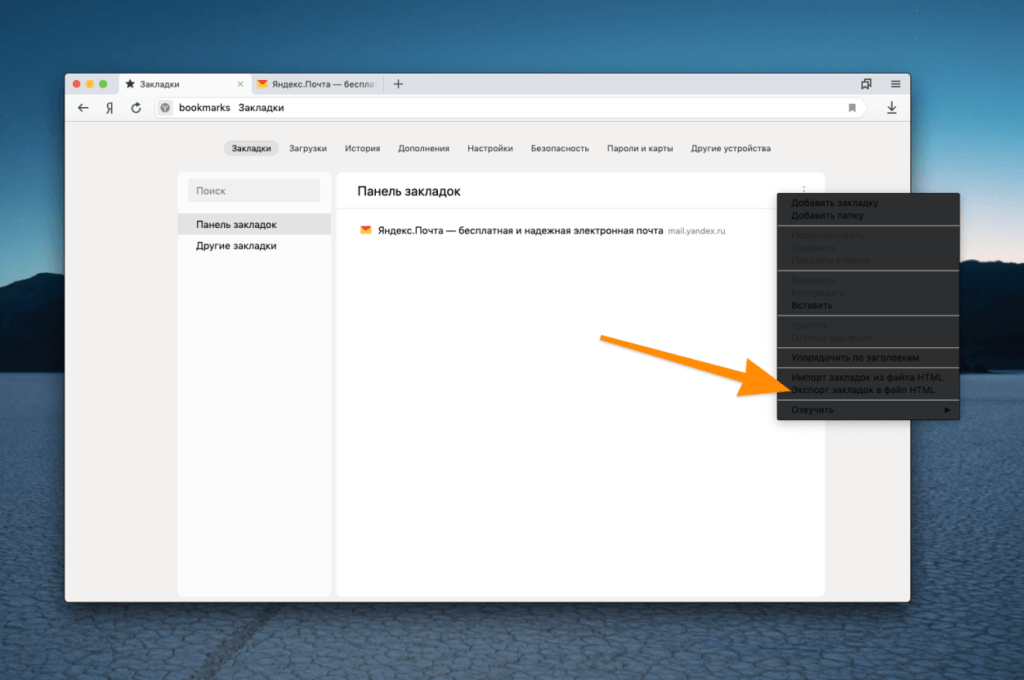Choose Импорт закладок из файла HTML
This screenshot has width=1024, height=680.
click(867, 378)
